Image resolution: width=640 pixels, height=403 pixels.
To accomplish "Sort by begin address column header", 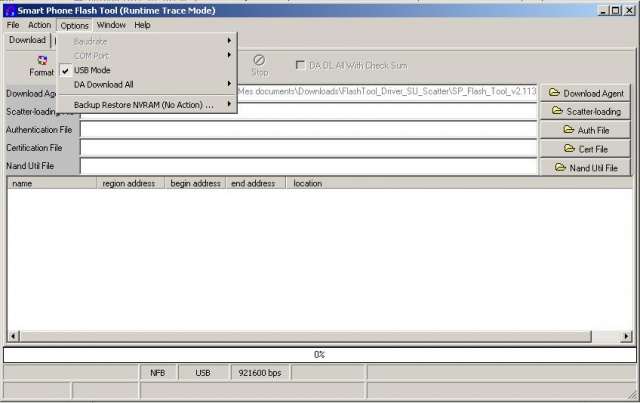I will click(x=196, y=183).
